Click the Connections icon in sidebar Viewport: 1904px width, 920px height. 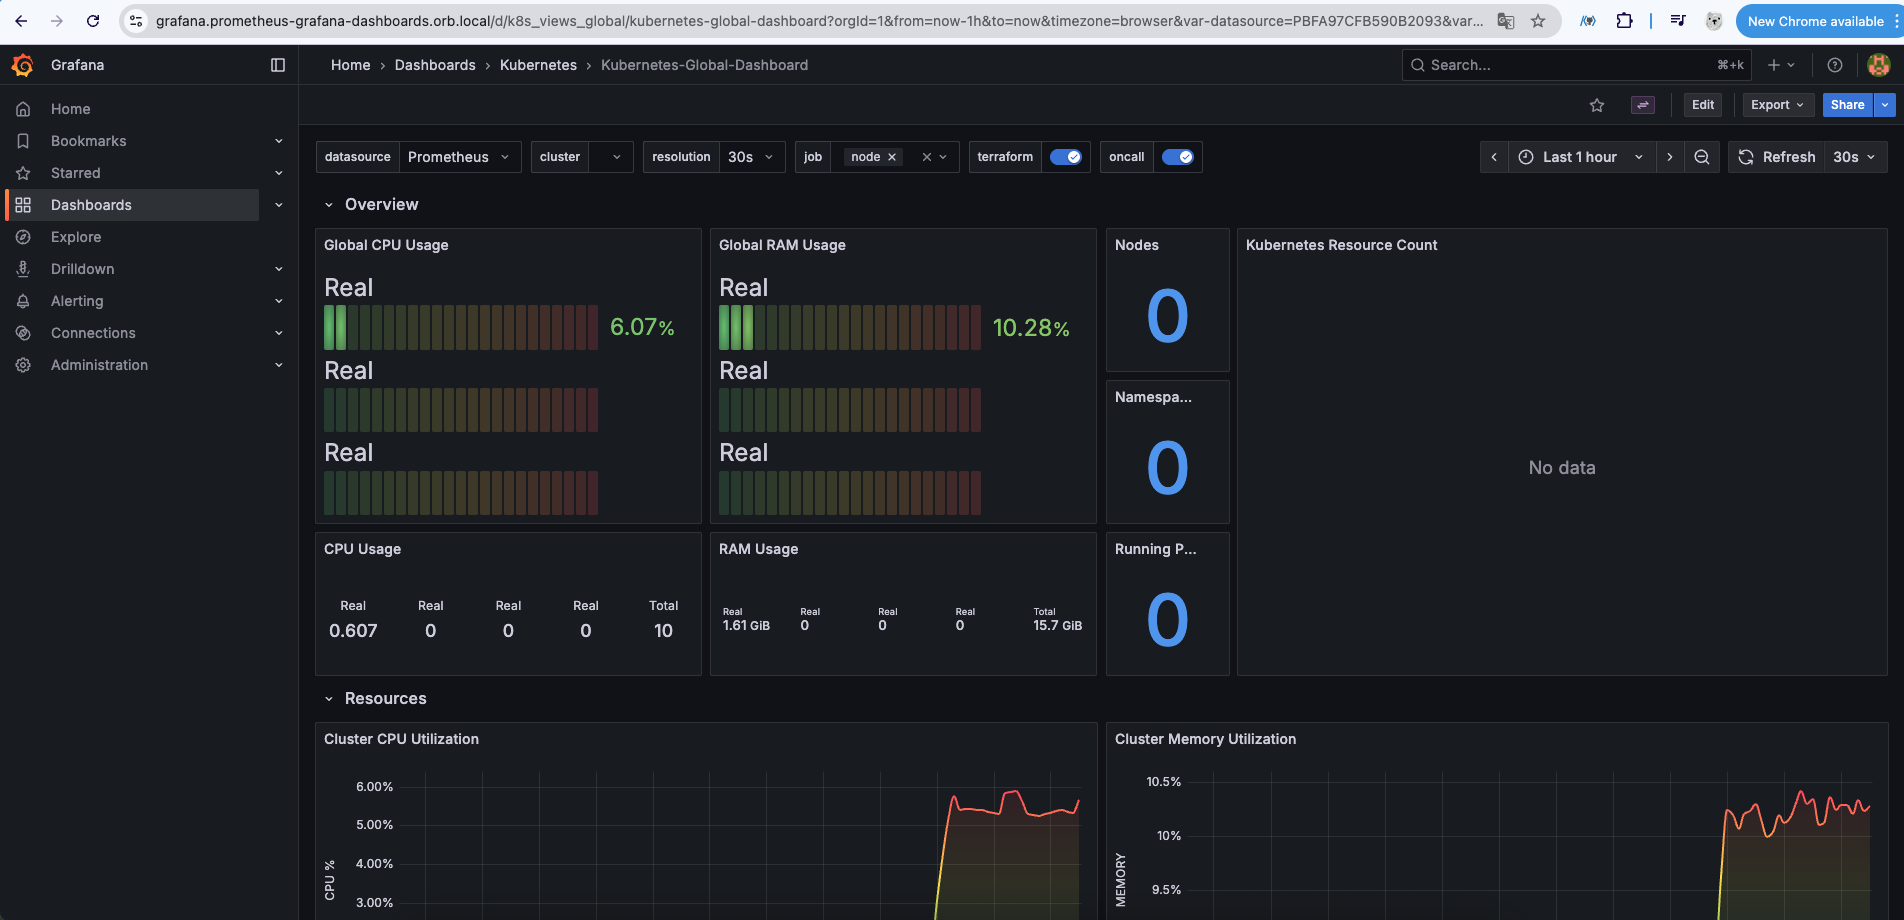pos(23,333)
